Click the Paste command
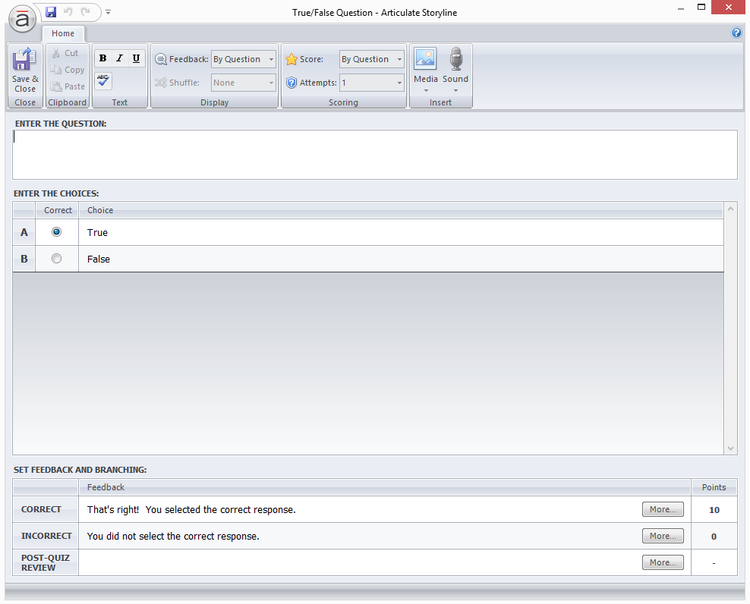Image resolution: width=750 pixels, height=604 pixels. pos(68,87)
